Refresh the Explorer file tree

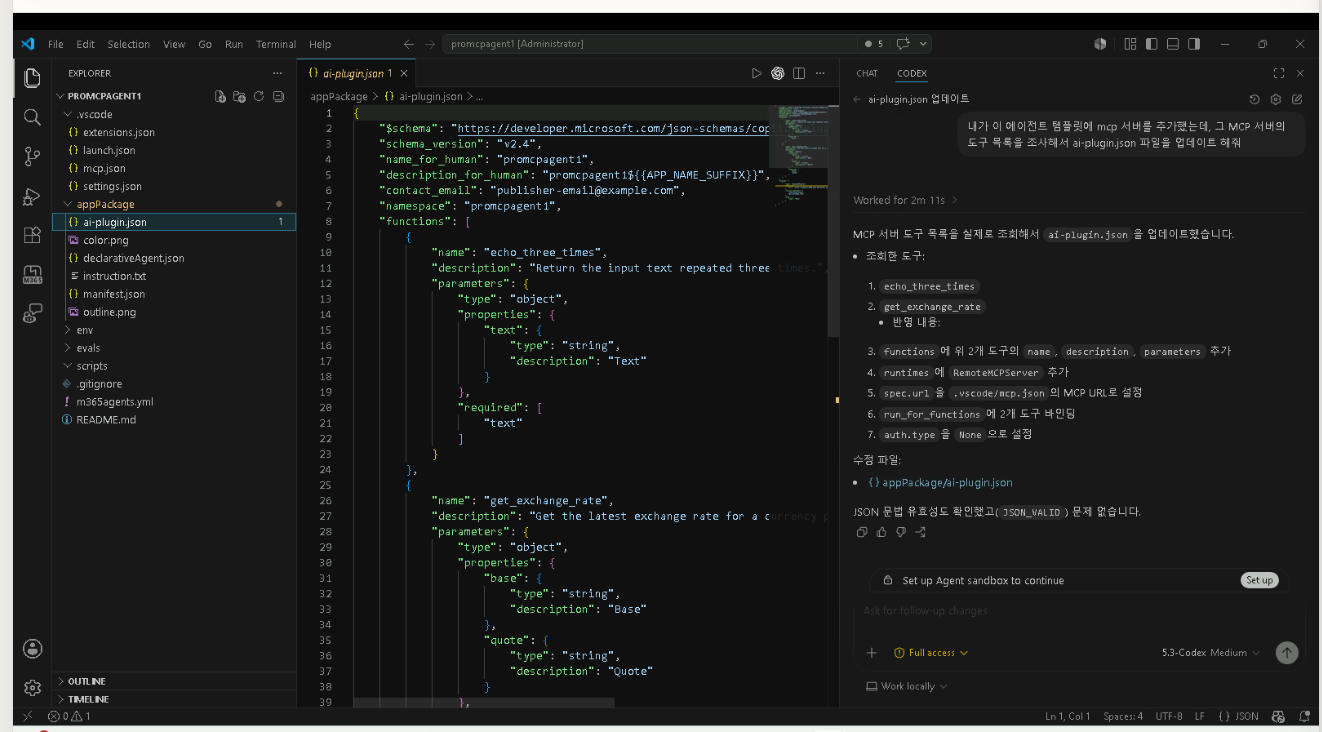click(258, 97)
